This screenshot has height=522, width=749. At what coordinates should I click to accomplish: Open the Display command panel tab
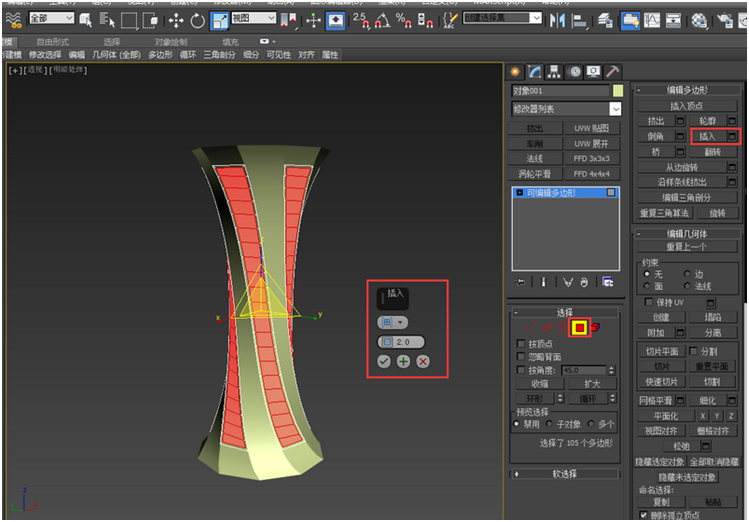click(593, 72)
